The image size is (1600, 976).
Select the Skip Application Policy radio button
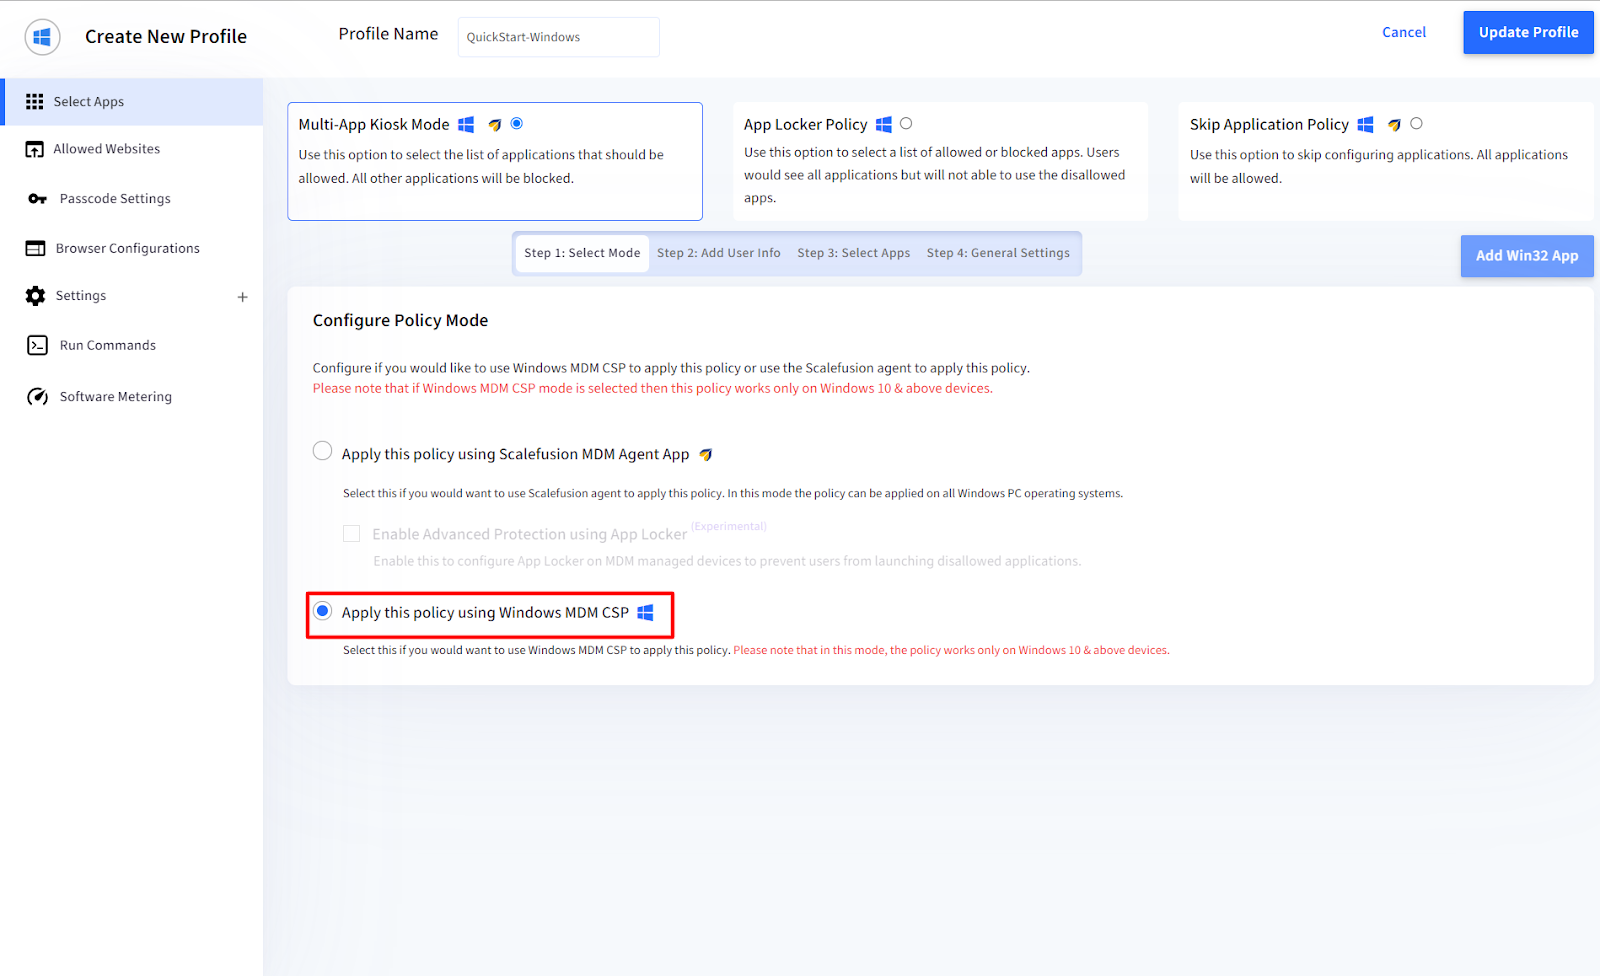1416,124
